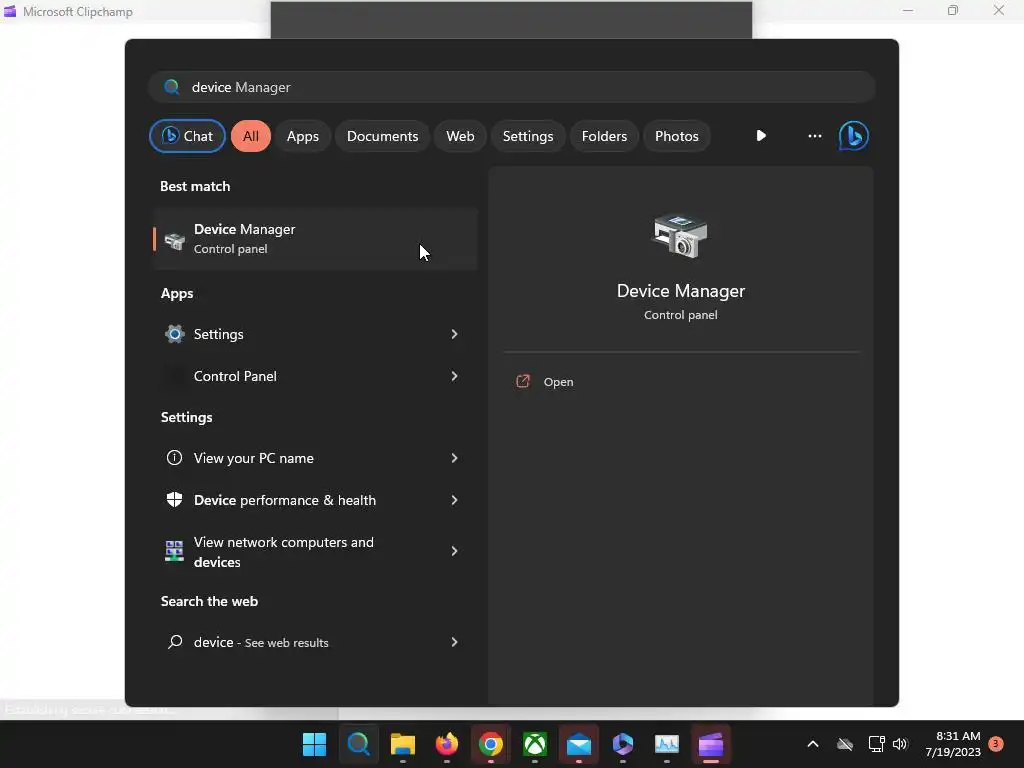1024x768 pixels.
Task: Show hidden system tray icons
Action: tap(813, 744)
